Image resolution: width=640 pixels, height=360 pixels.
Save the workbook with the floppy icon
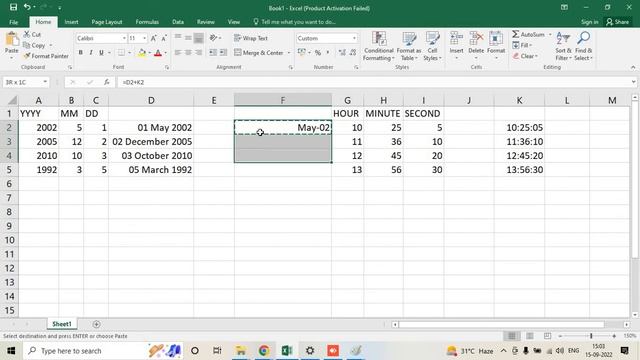(x=13, y=7)
